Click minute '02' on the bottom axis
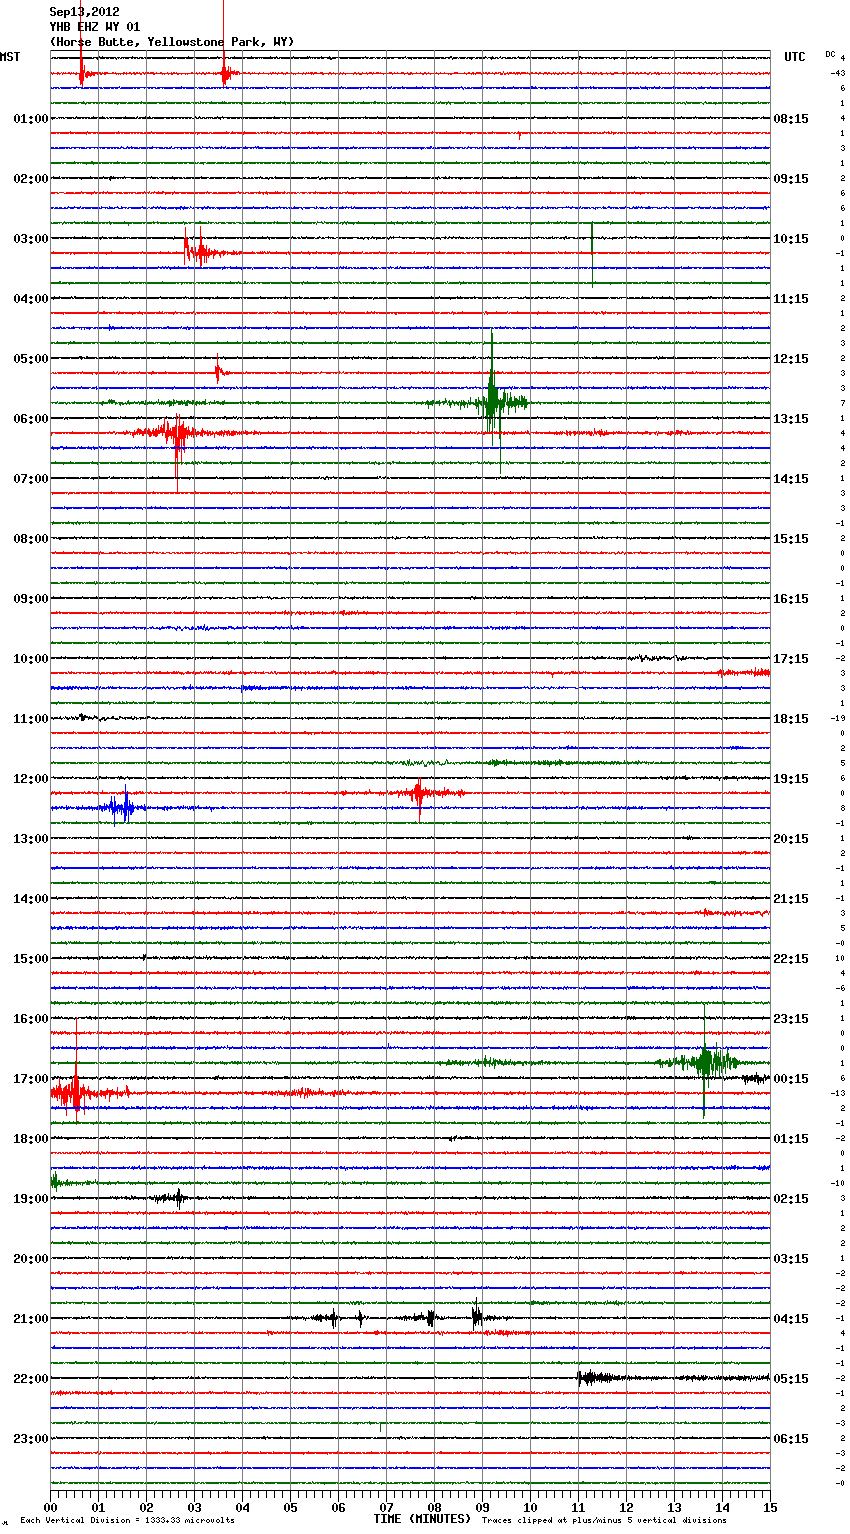Screen dimensions: 850x1534 tap(147, 1507)
